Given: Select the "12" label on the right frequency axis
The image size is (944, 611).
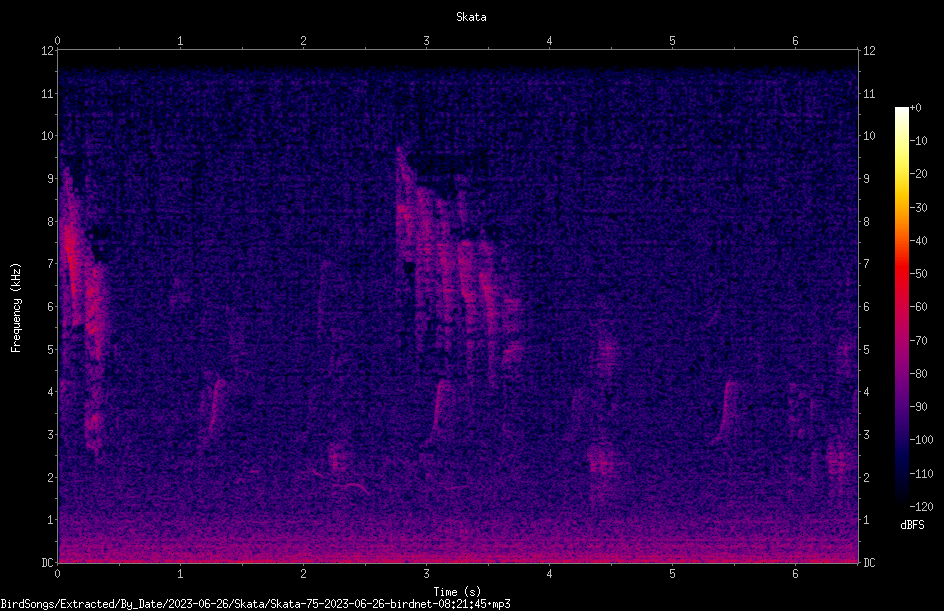Looking at the screenshot, I should point(869,51).
